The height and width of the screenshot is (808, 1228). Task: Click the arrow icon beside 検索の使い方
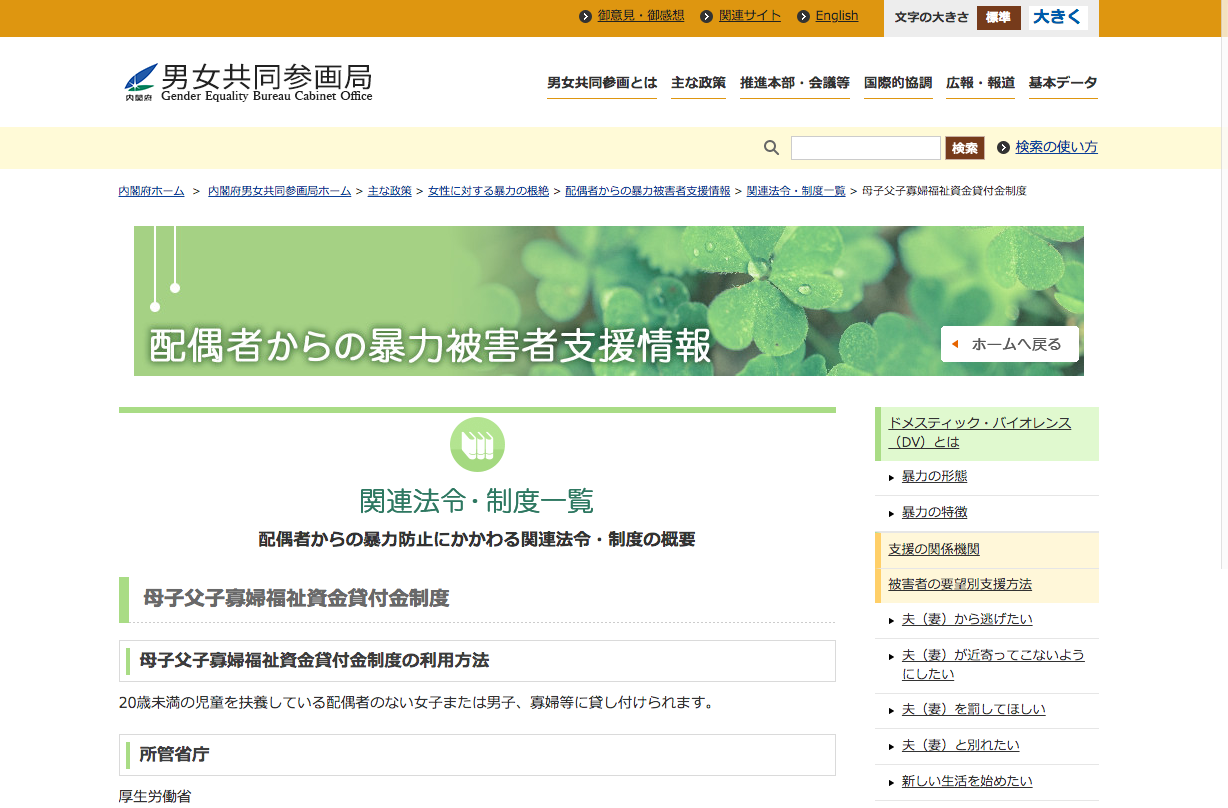point(1003,148)
